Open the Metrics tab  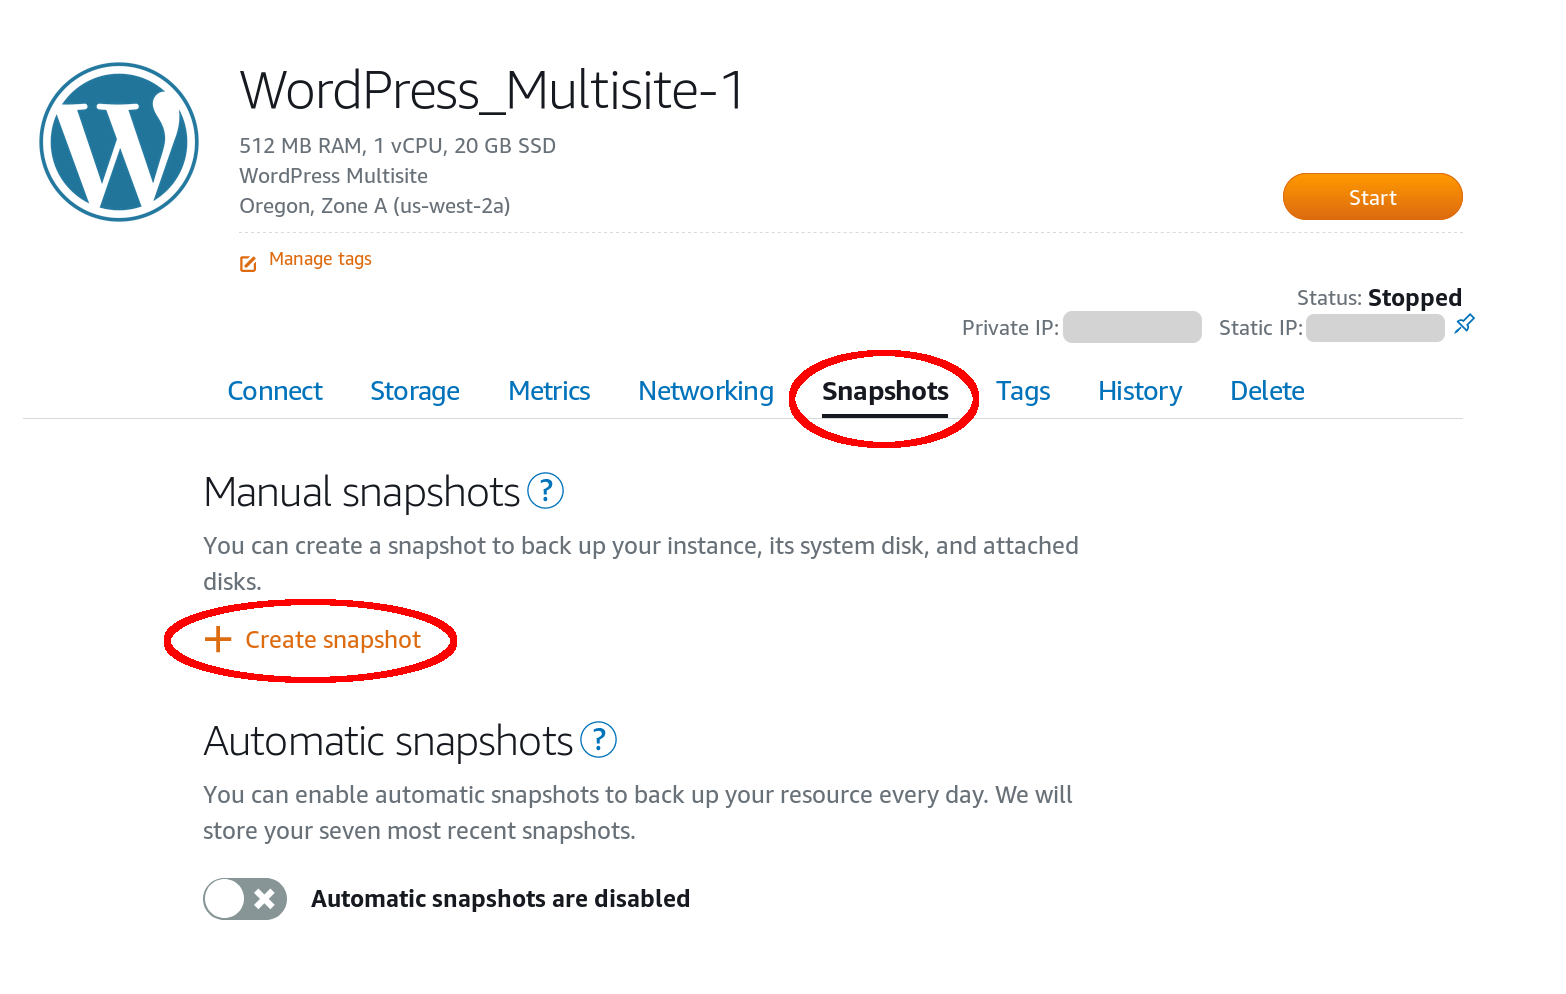[x=549, y=391]
